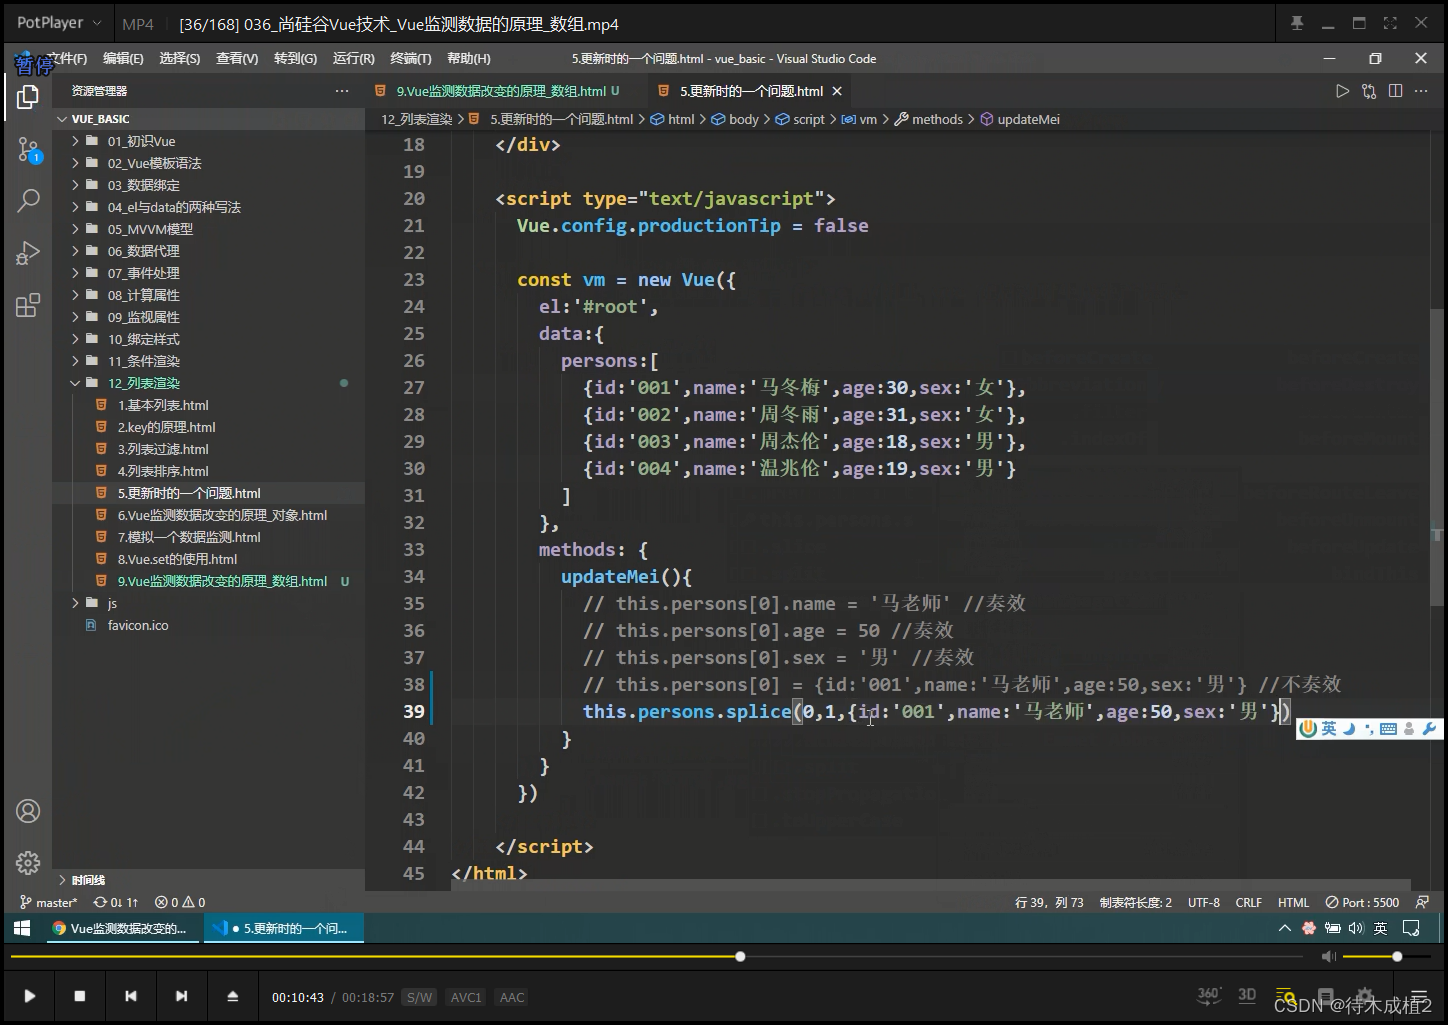
Task: Jump to previous video in PotPlayer
Action: pyautogui.click(x=131, y=996)
